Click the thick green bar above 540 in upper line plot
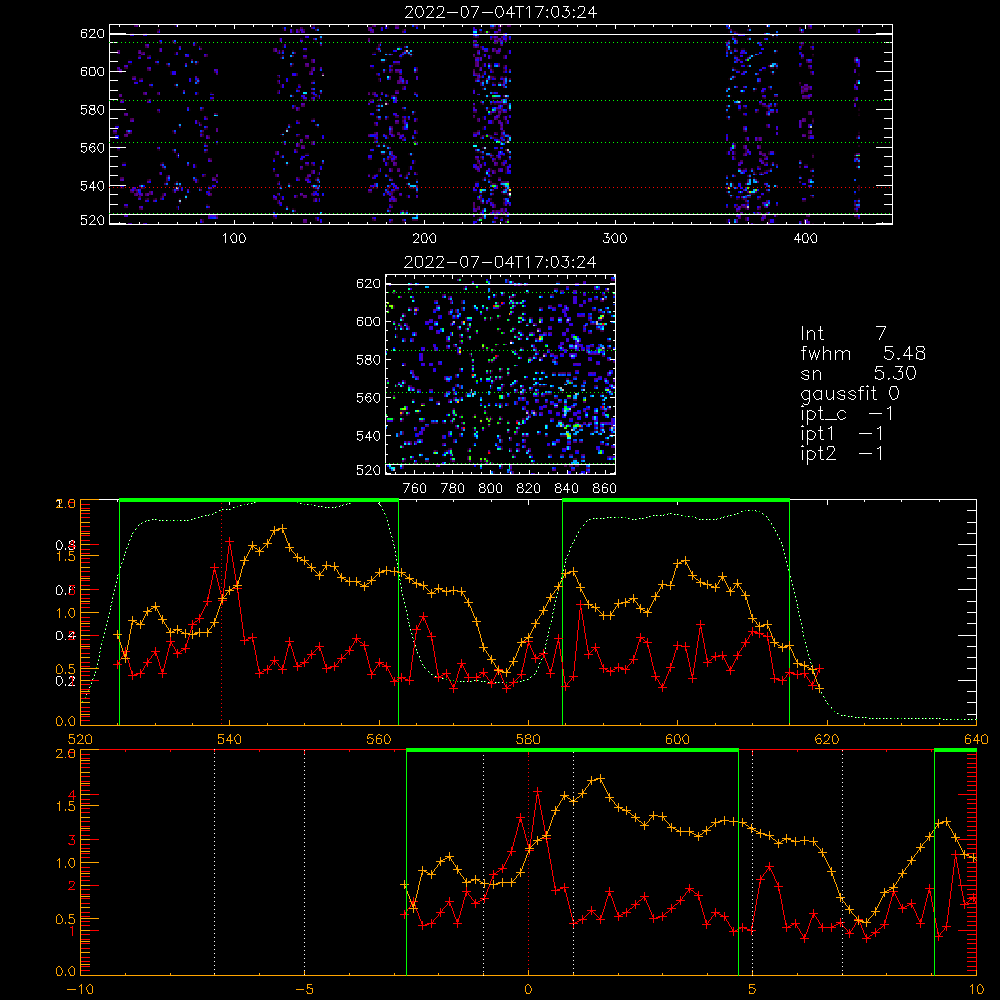Image resolution: width=1000 pixels, height=1000 pixels. coord(259,500)
